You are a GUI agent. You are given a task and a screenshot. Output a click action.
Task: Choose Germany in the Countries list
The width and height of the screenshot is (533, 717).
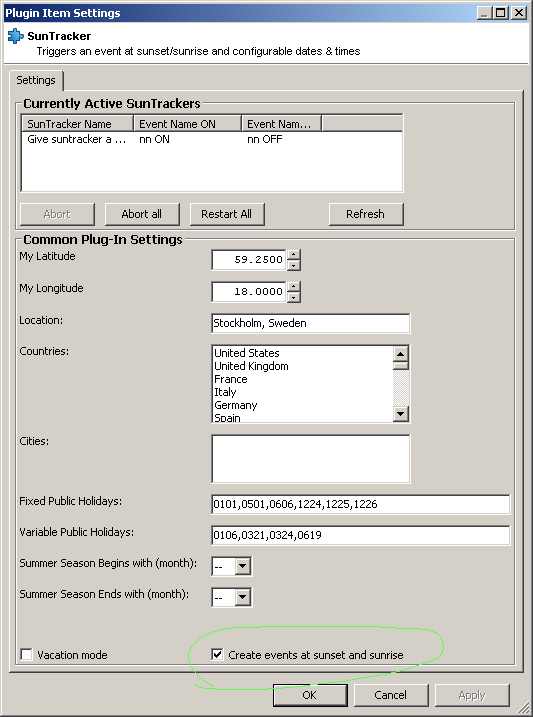236,405
